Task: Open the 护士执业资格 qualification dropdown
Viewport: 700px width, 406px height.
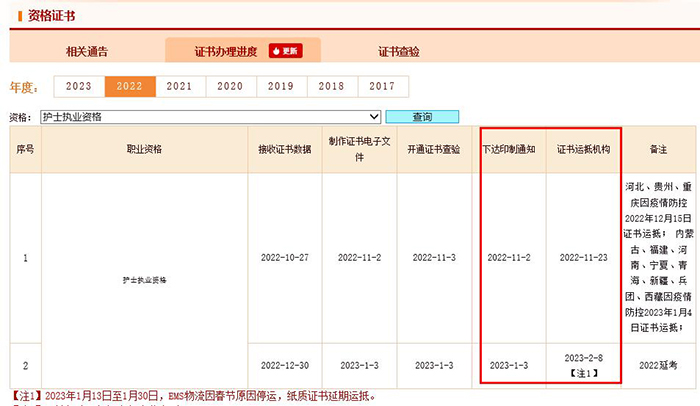Action: tap(210, 117)
